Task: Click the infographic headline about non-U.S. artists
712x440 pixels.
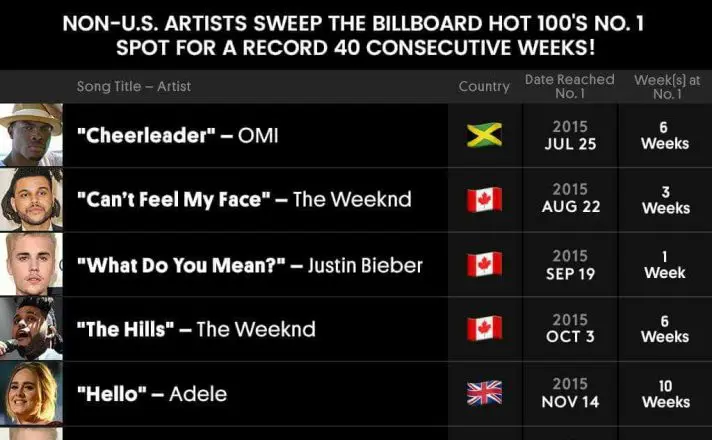Action: click(x=356, y=33)
